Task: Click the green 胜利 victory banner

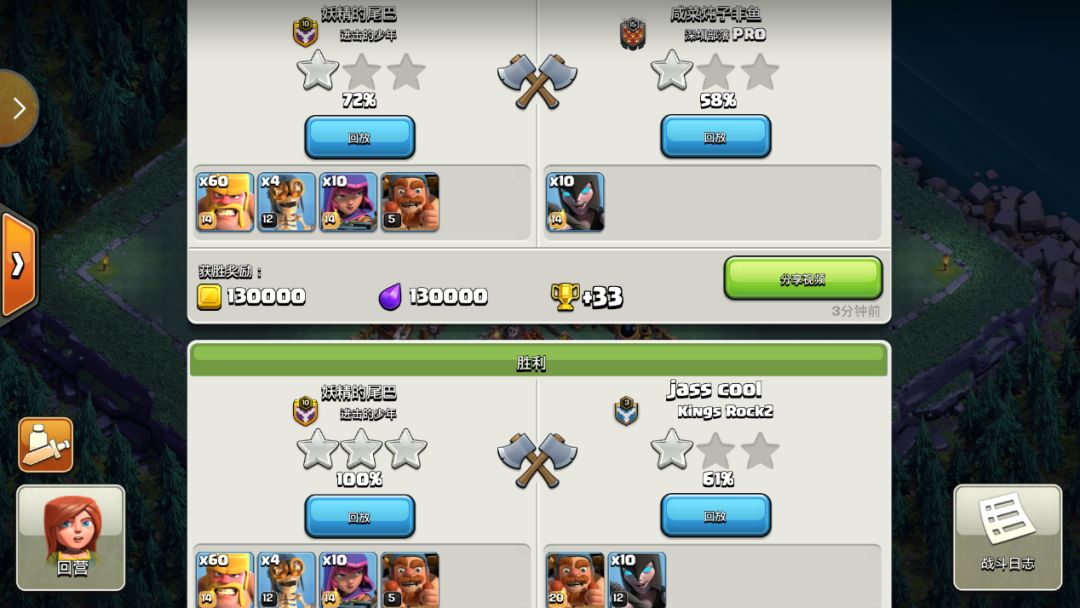Action: (x=539, y=361)
